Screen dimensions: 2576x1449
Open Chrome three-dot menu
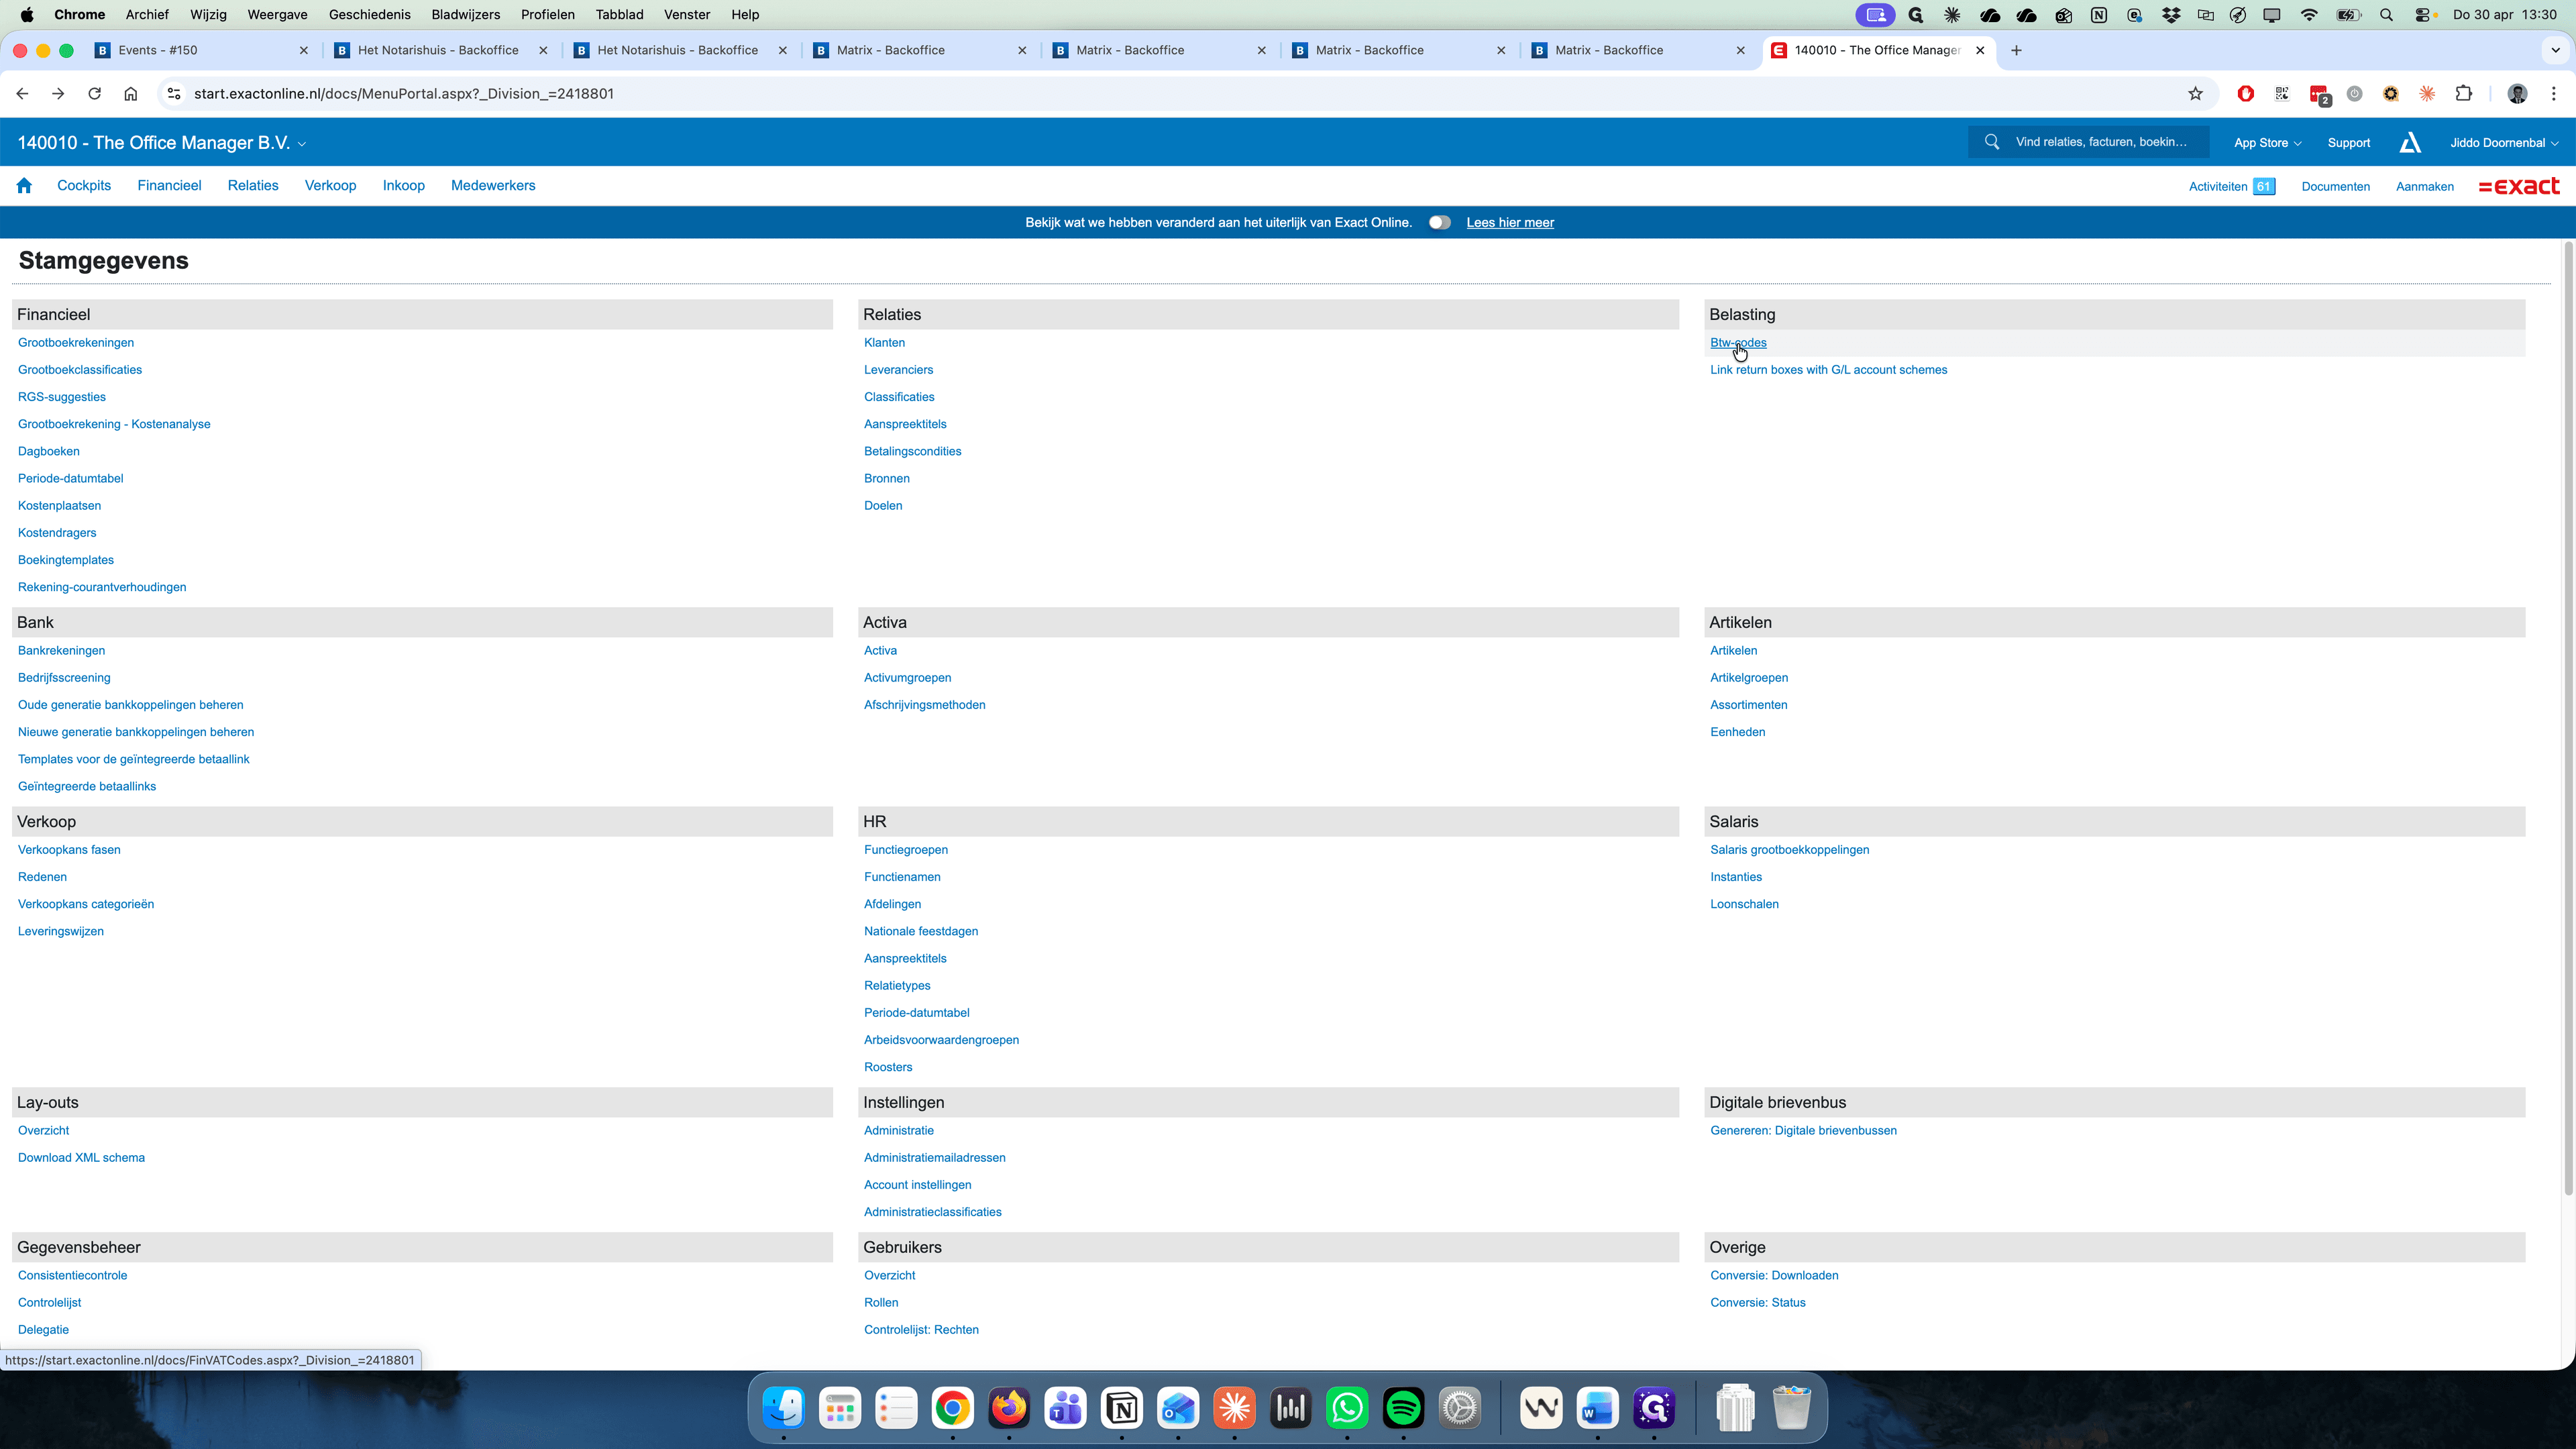[2553, 94]
